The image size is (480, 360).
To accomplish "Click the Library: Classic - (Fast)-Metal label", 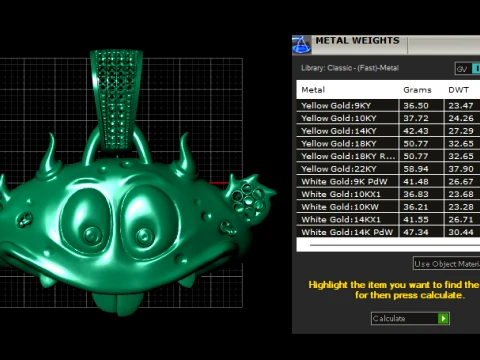I will pos(350,68).
